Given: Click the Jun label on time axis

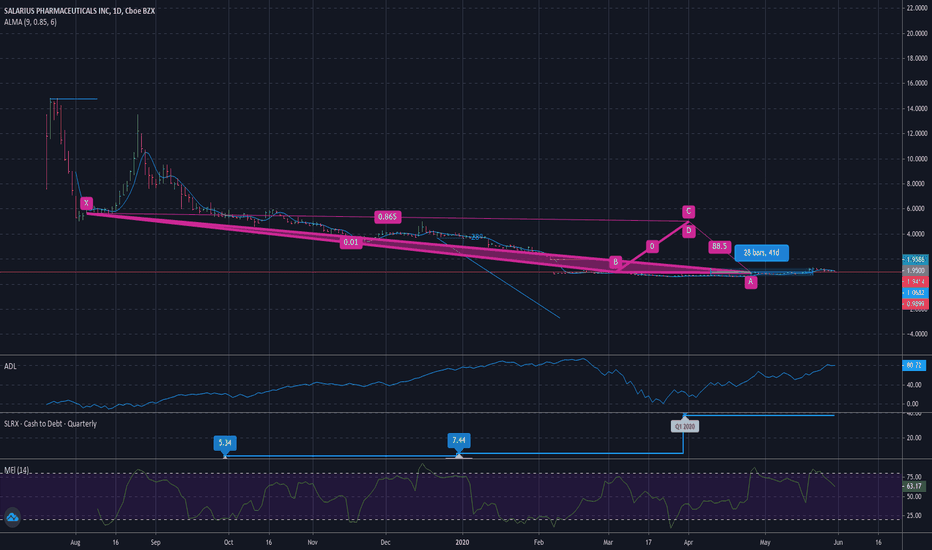Looking at the screenshot, I should click(838, 542).
